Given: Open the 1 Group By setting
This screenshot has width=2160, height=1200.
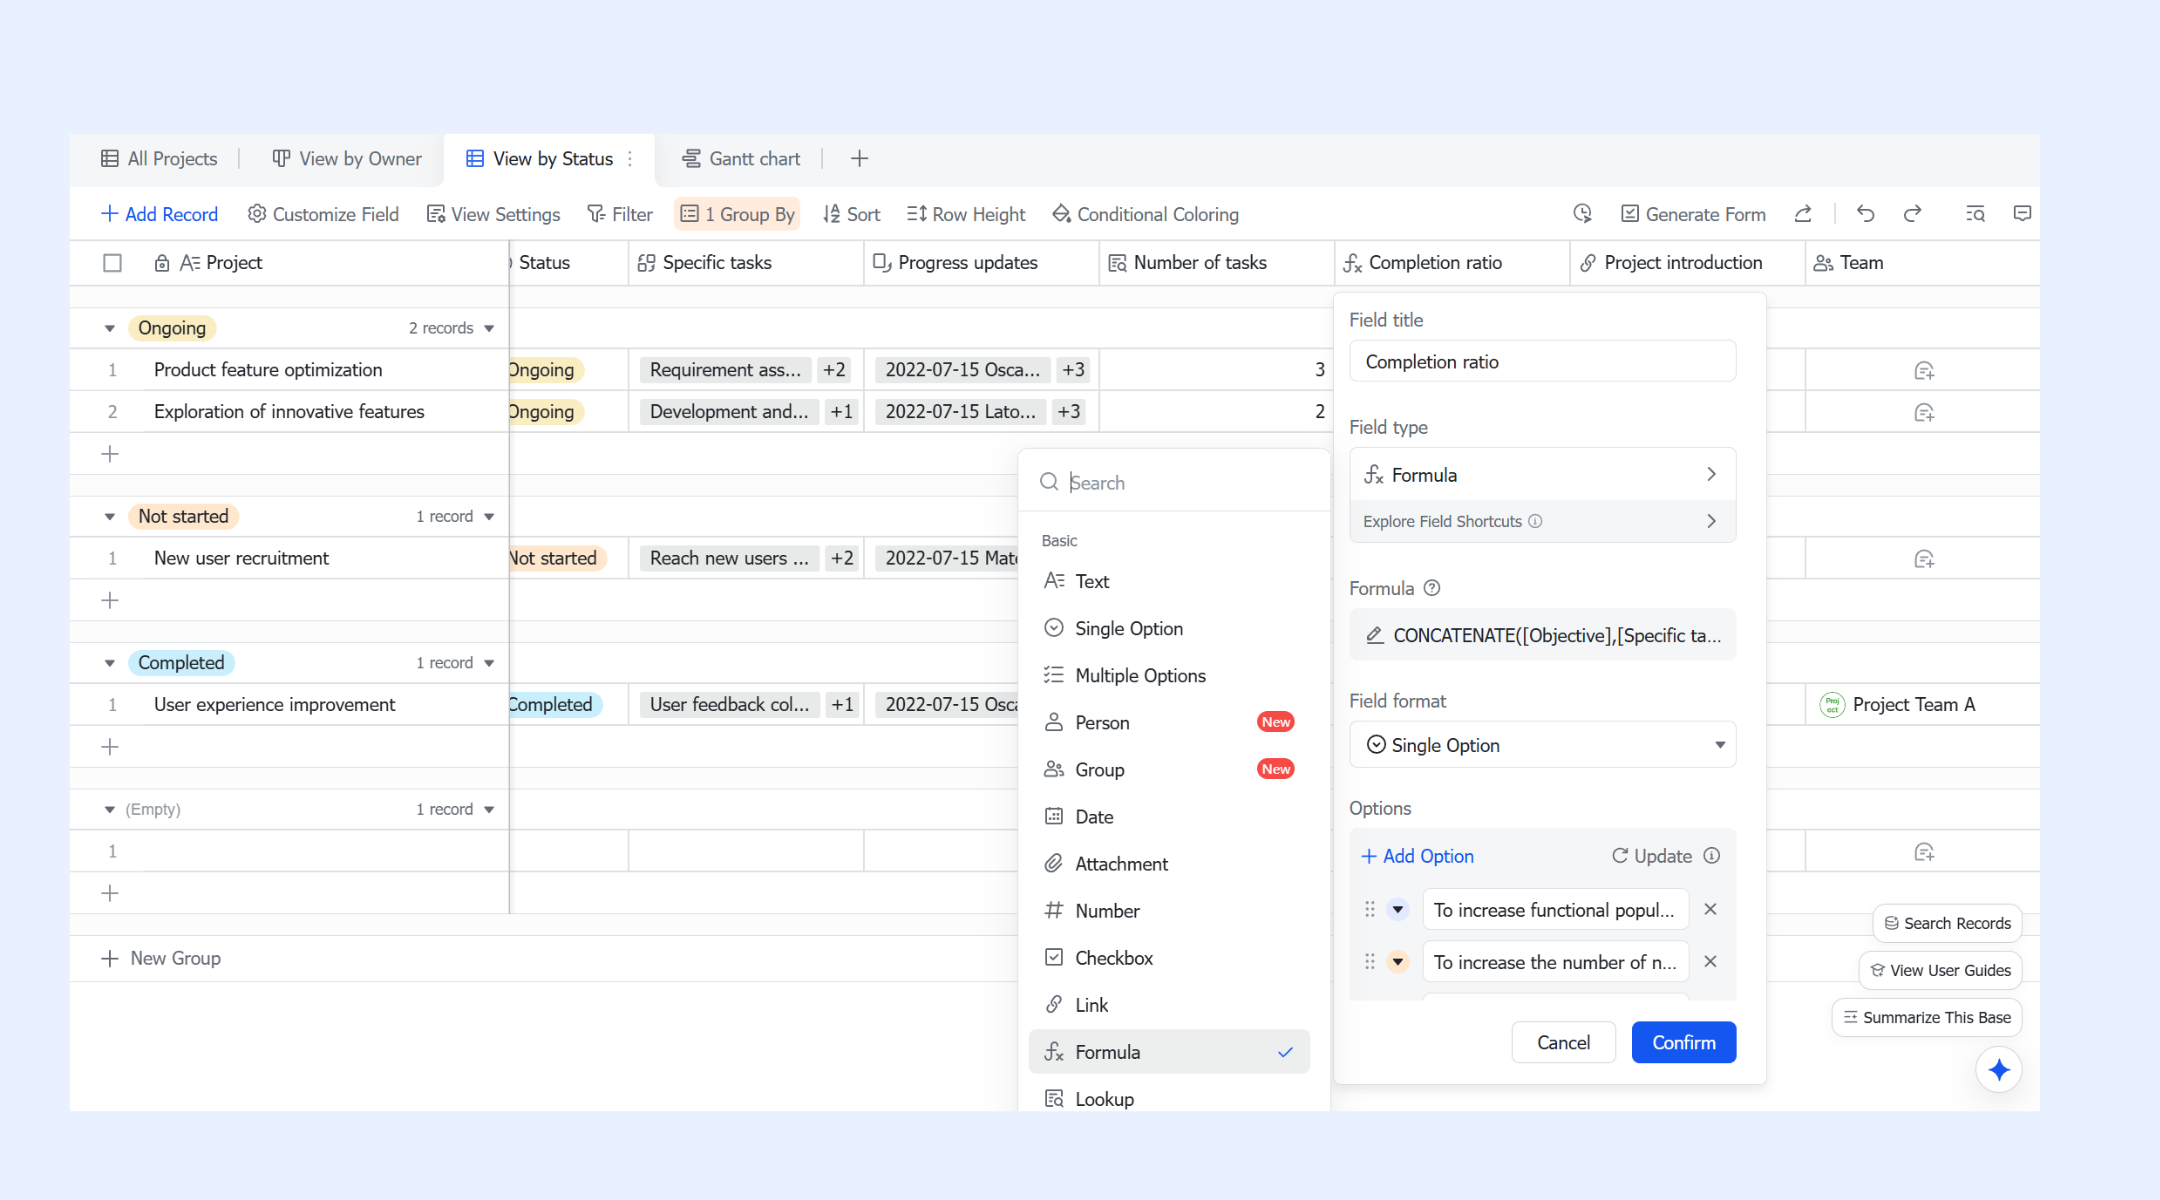Looking at the screenshot, I should (737, 214).
